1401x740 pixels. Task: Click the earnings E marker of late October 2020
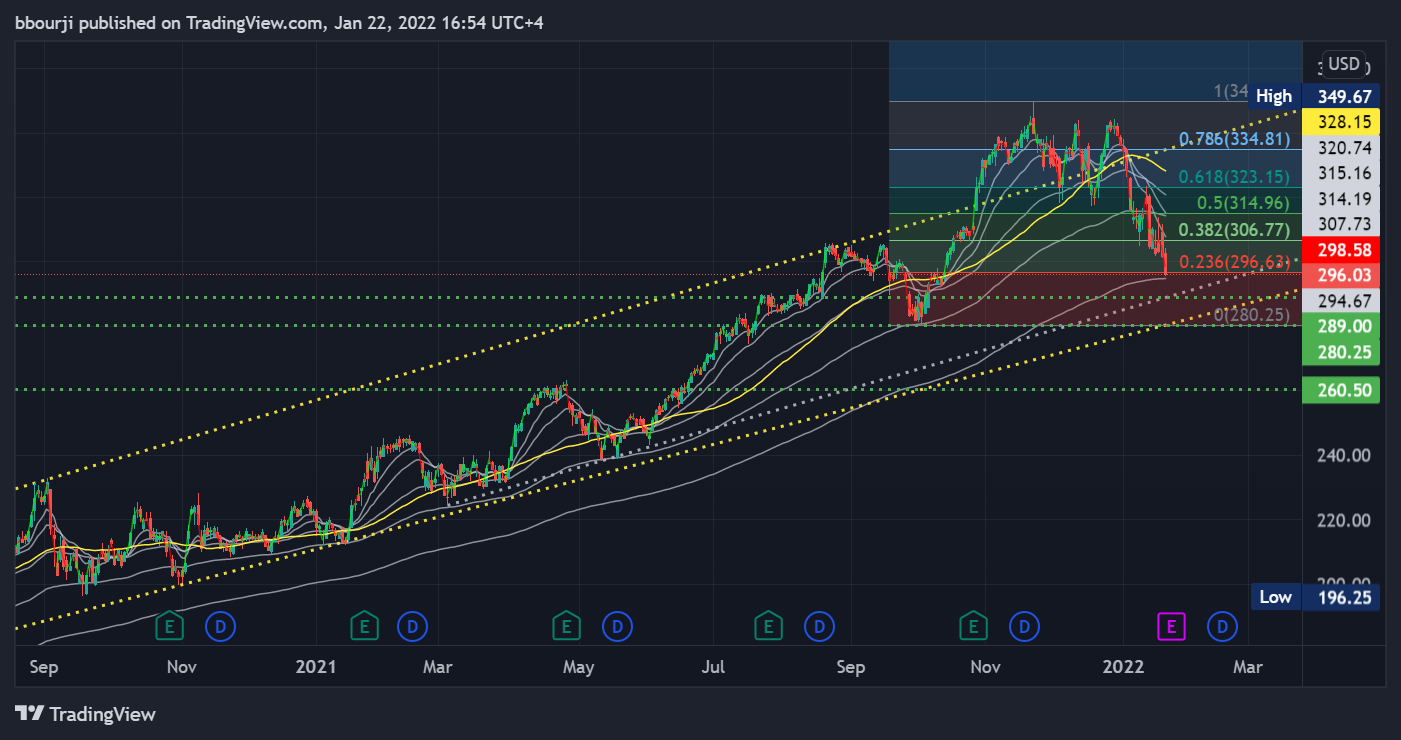pyautogui.click(x=170, y=627)
